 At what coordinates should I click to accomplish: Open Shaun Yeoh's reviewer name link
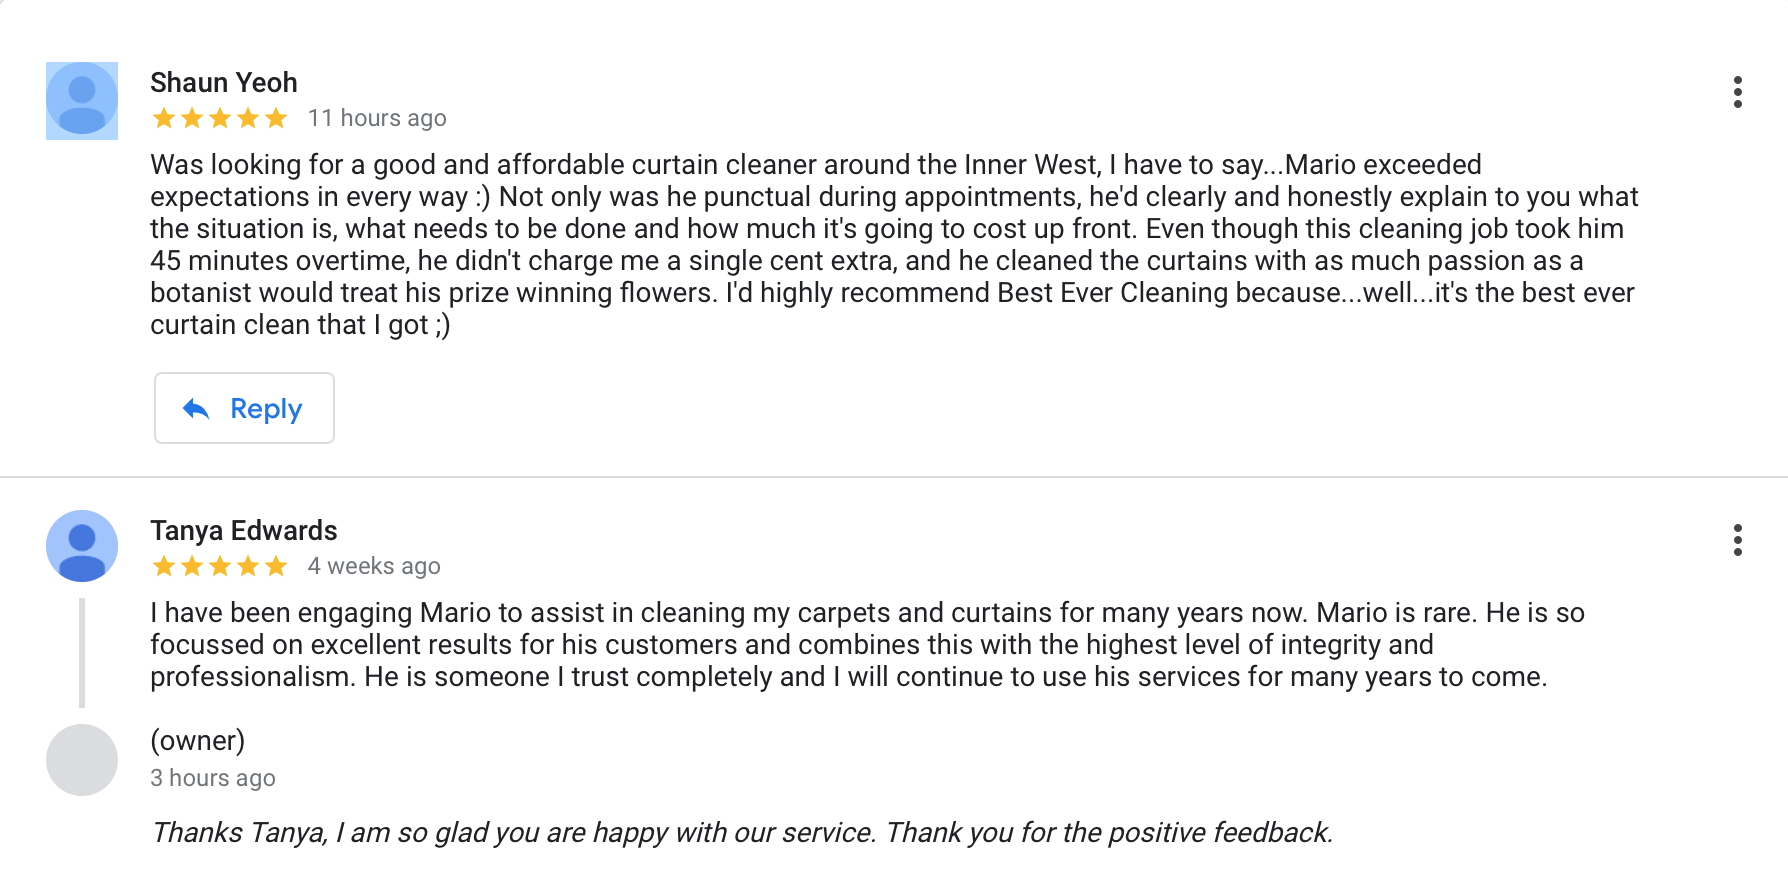tap(224, 82)
